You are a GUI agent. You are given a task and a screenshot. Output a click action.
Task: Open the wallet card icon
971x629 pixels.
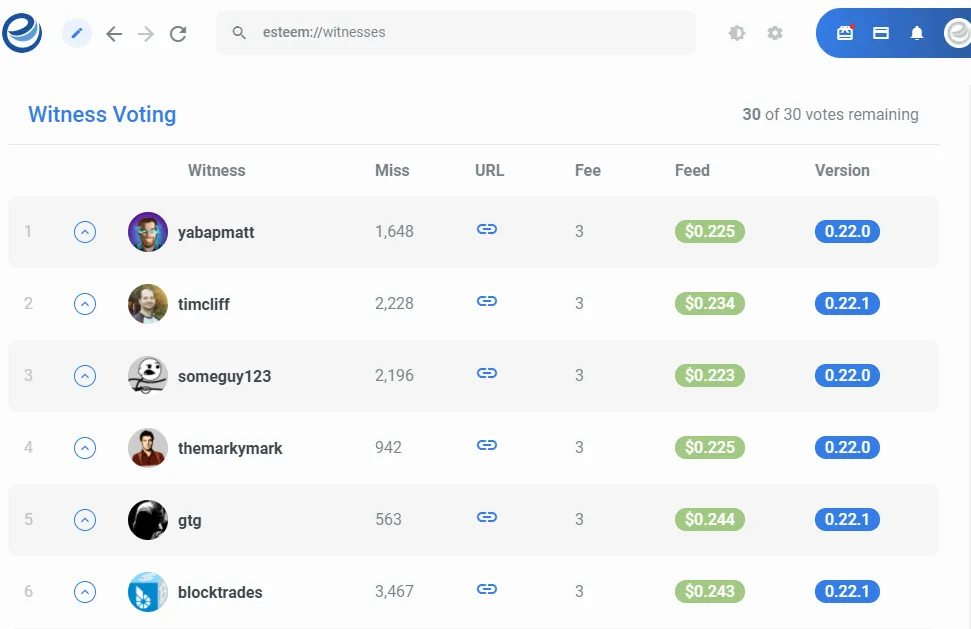coord(881,33)
